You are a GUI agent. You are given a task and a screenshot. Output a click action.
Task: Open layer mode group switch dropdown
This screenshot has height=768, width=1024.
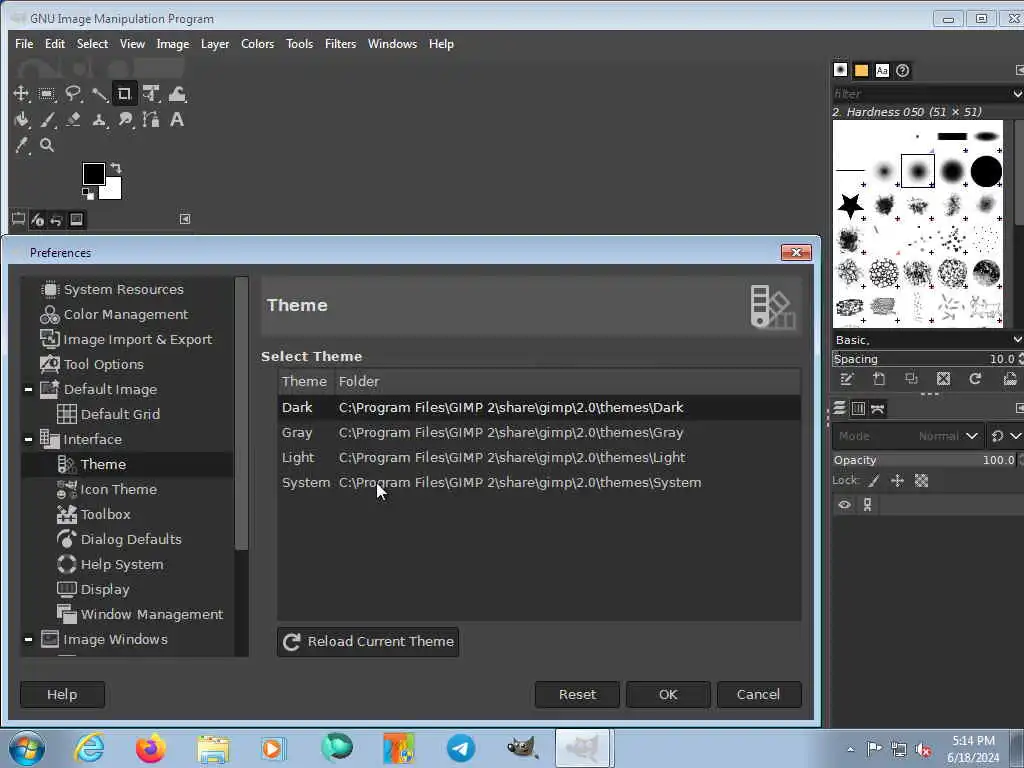(1006, 436)
